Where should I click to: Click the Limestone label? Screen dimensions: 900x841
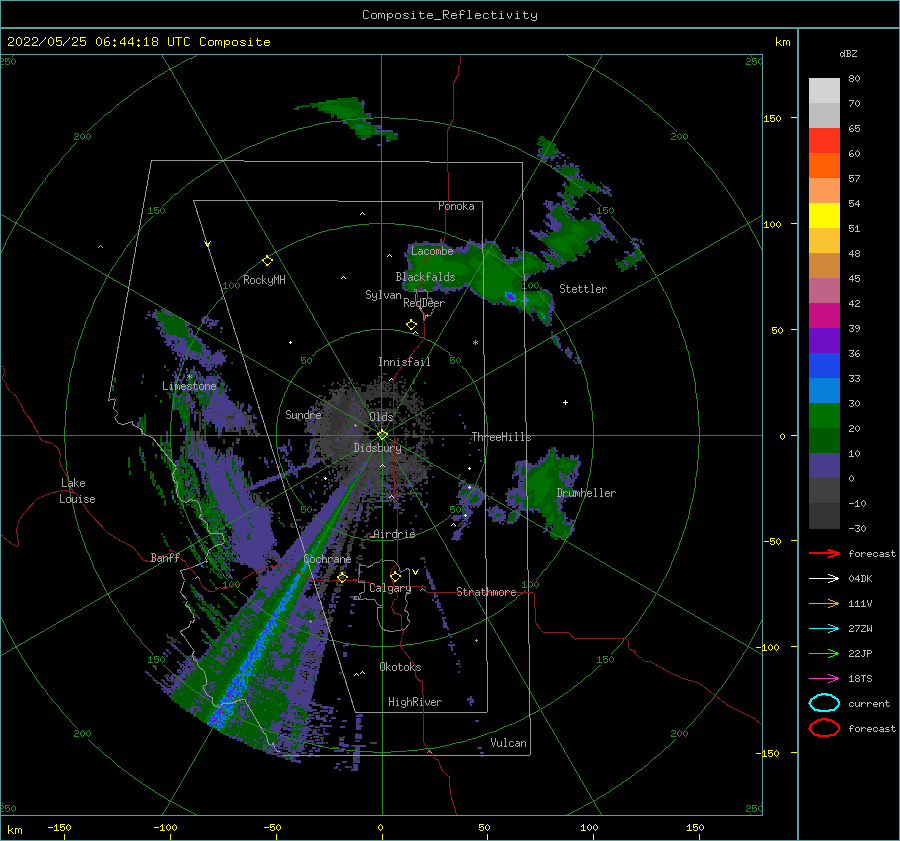point(189,386)
